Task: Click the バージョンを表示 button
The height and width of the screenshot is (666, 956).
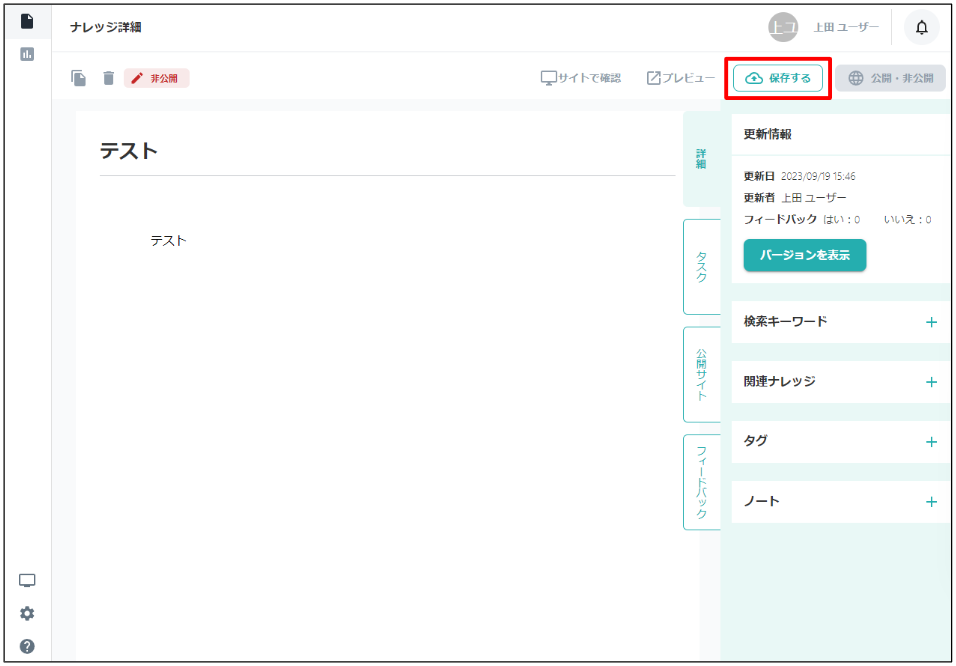Action: [x=805, y=255]
